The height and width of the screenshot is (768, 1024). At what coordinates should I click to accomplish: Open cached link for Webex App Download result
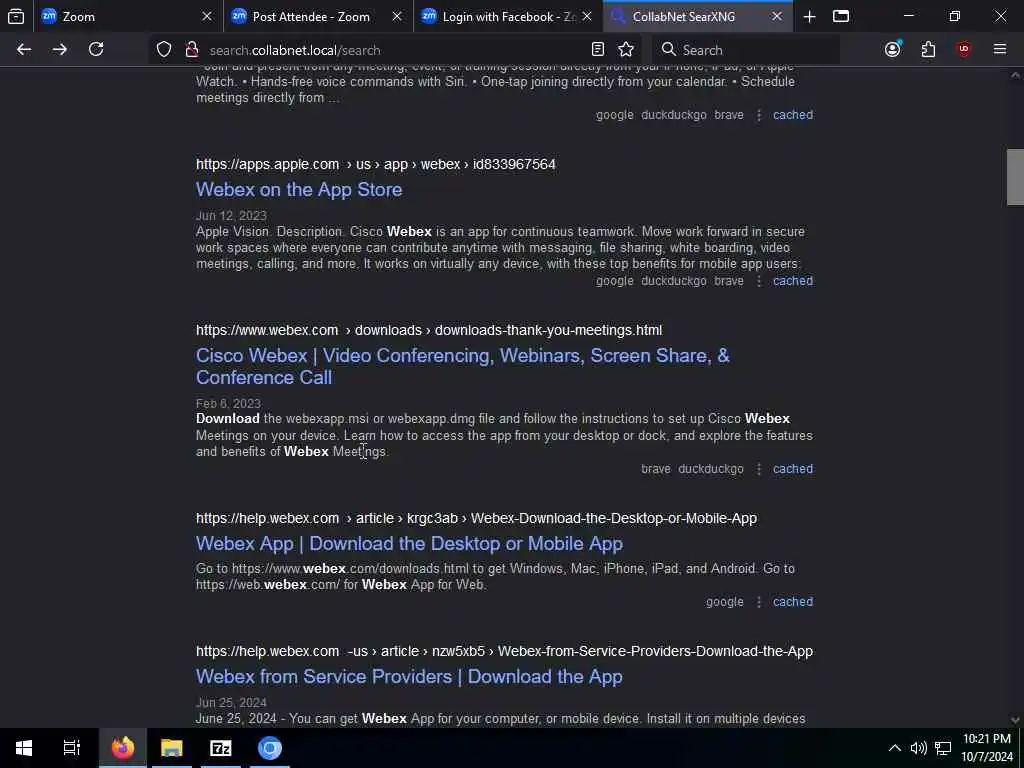tap(793, 602)
